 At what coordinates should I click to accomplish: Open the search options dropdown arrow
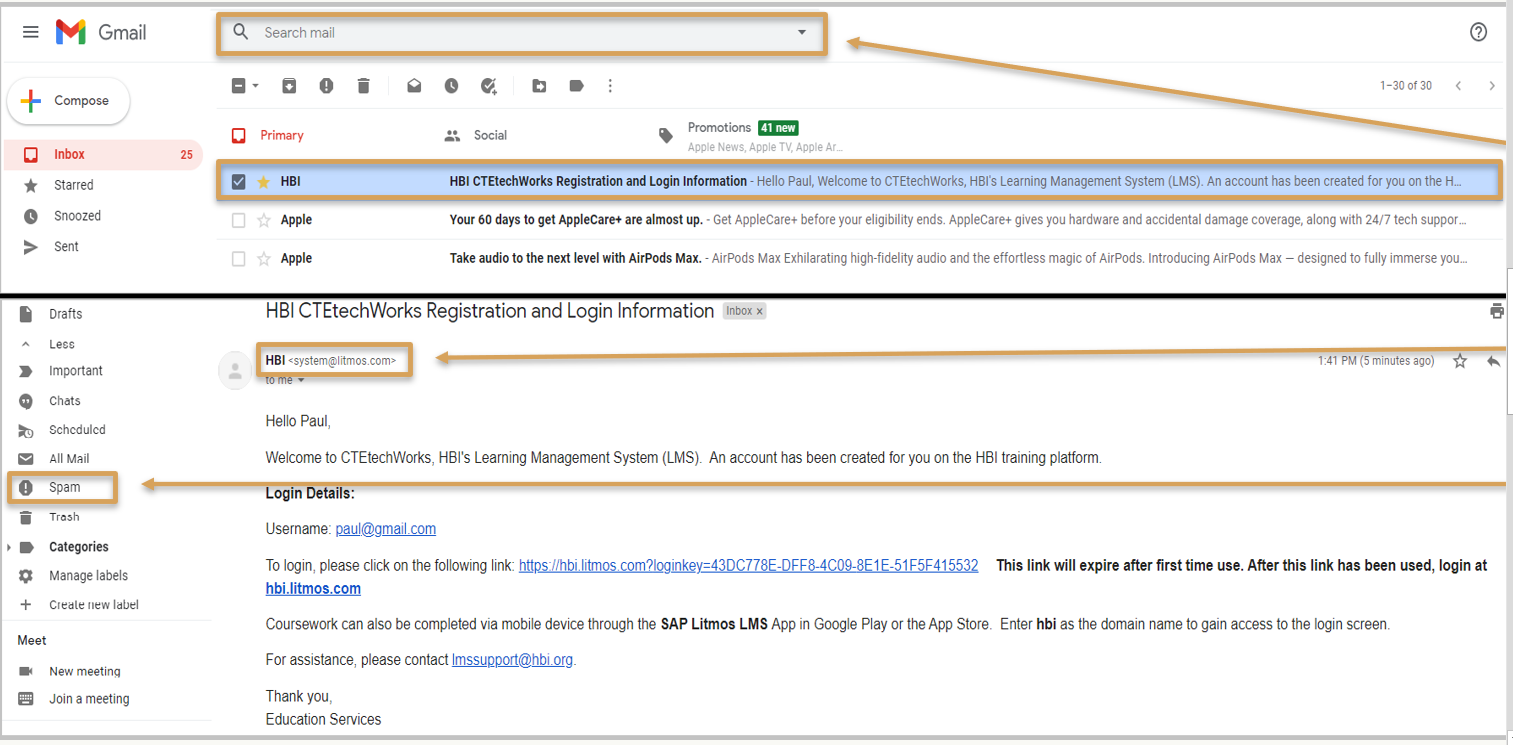(x=801, y=32)
